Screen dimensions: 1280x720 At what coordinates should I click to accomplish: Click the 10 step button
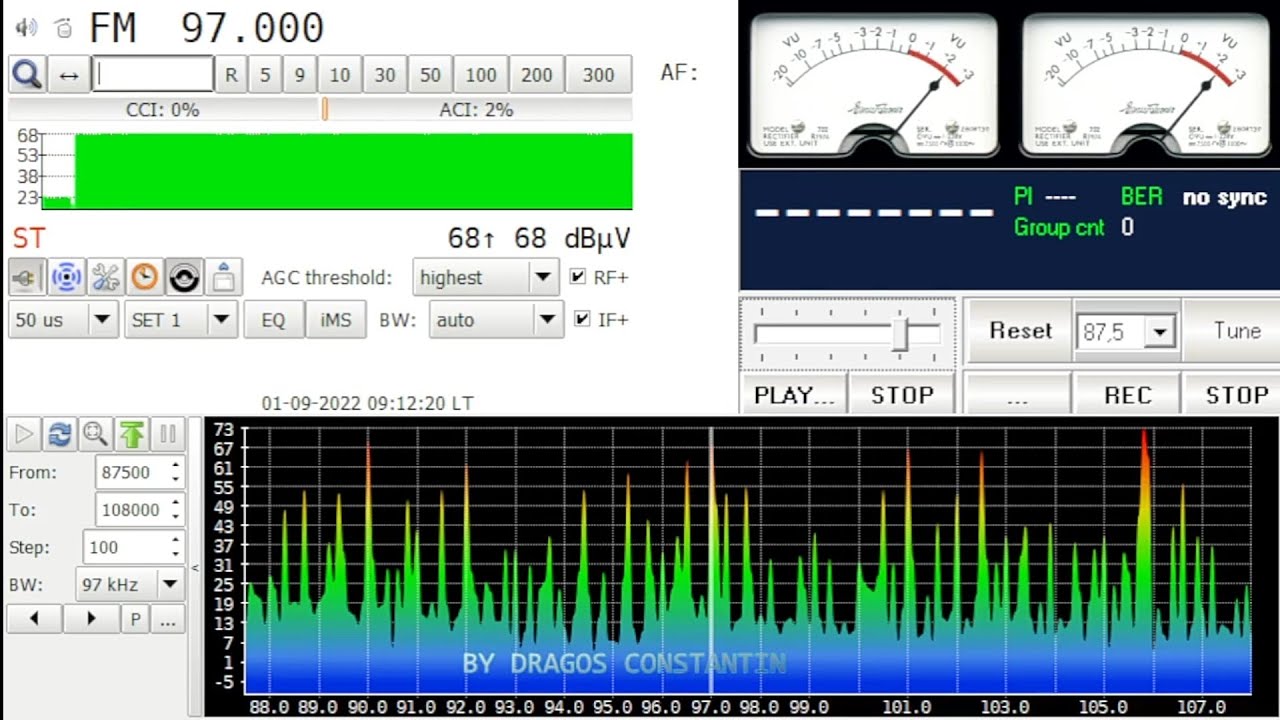(340, 75)
